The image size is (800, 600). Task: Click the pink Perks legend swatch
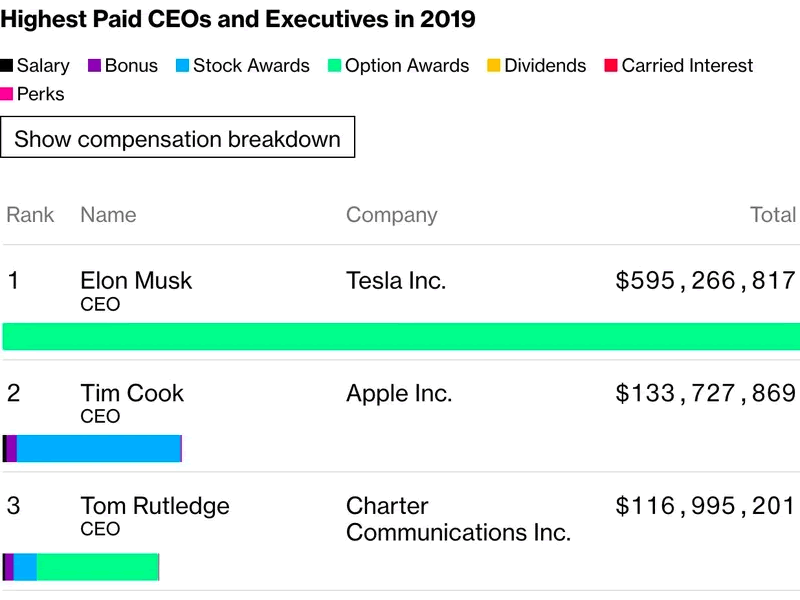7,94
